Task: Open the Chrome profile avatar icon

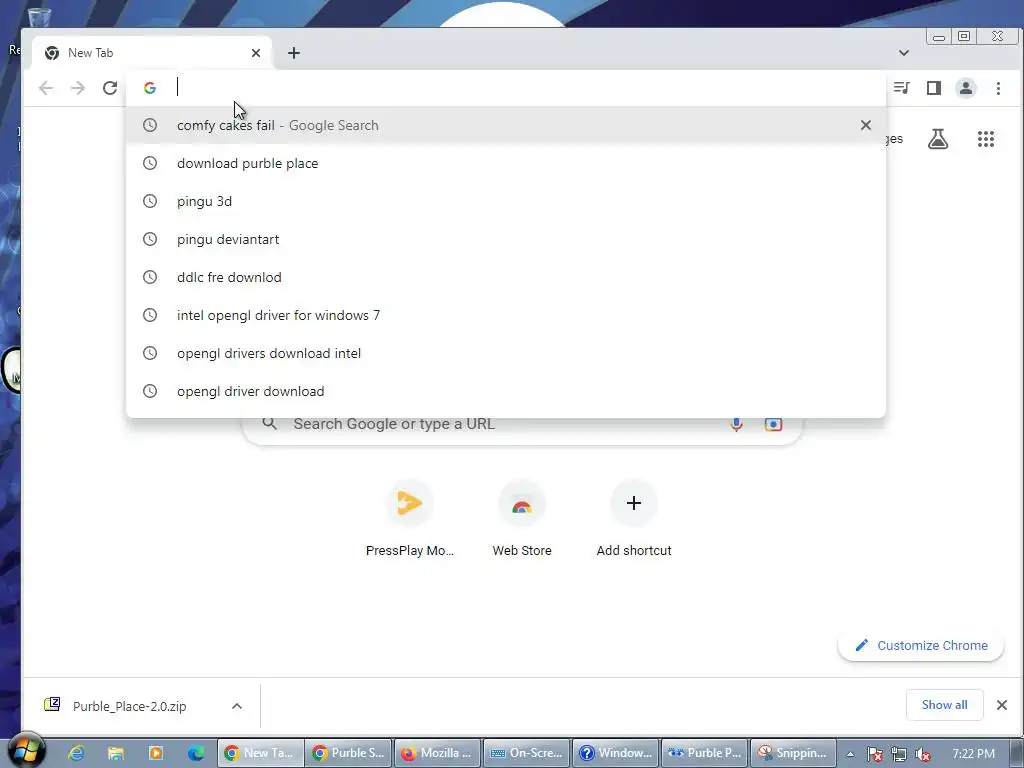Action: tap(966, 88)
